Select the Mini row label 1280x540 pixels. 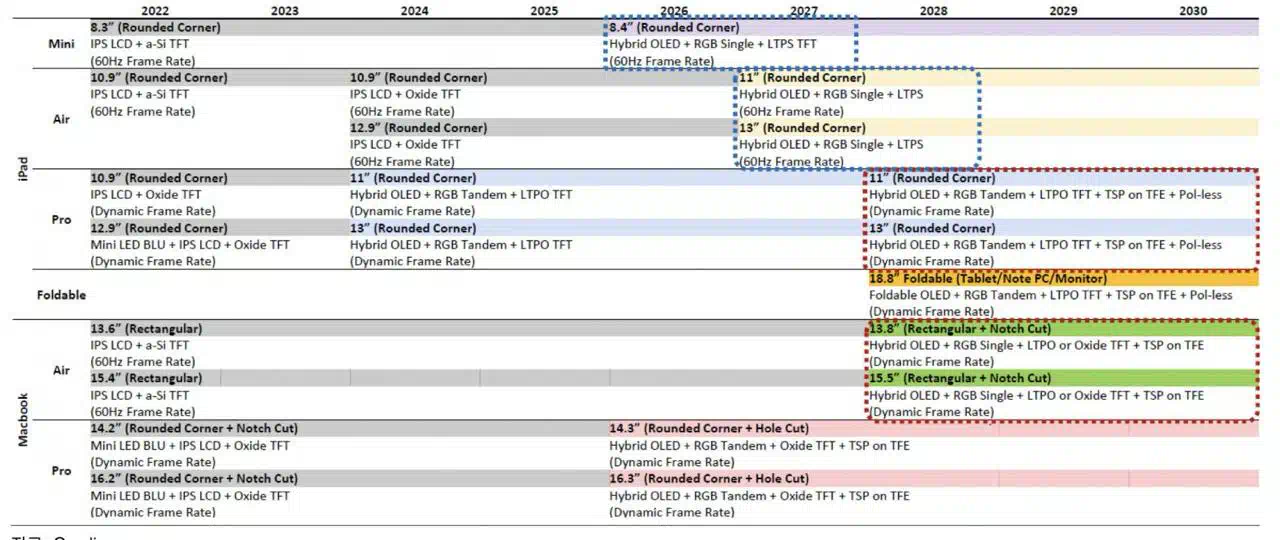pos(61,45)
